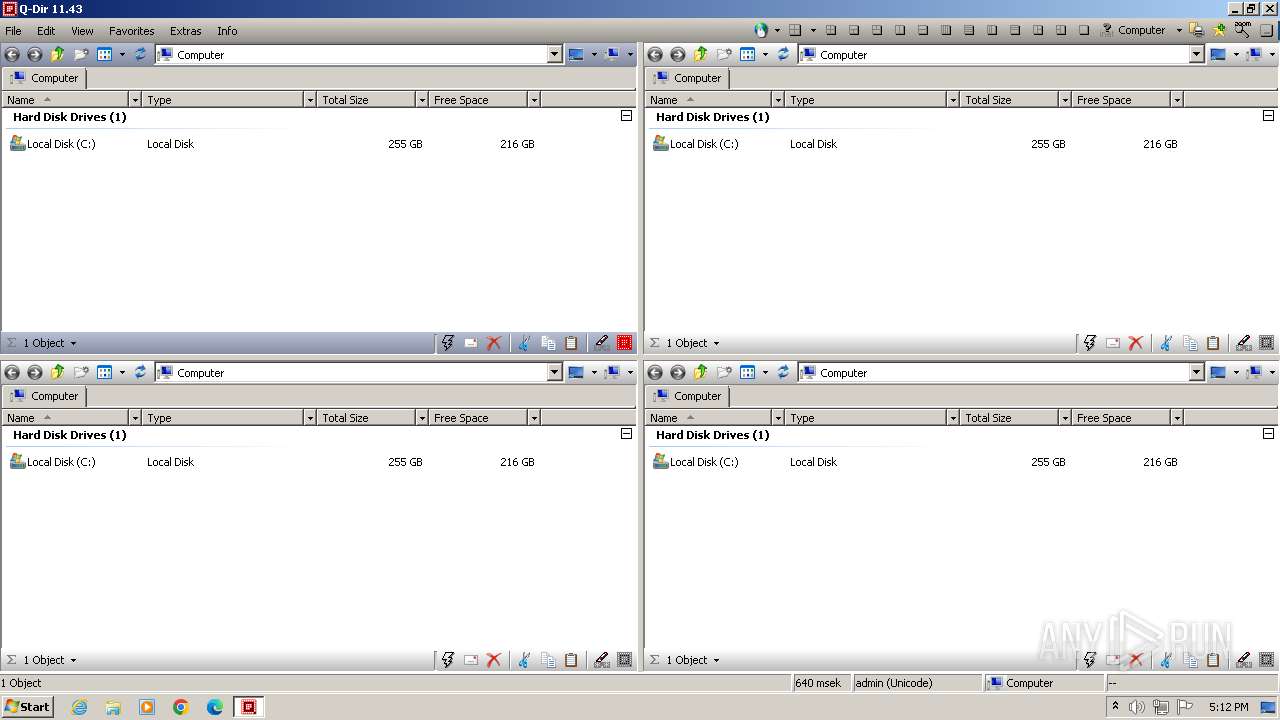Refresh the bottom-left pane view
Viewport: 1280px width, 720px height.
pyautogui.click(x=140, y=373)
